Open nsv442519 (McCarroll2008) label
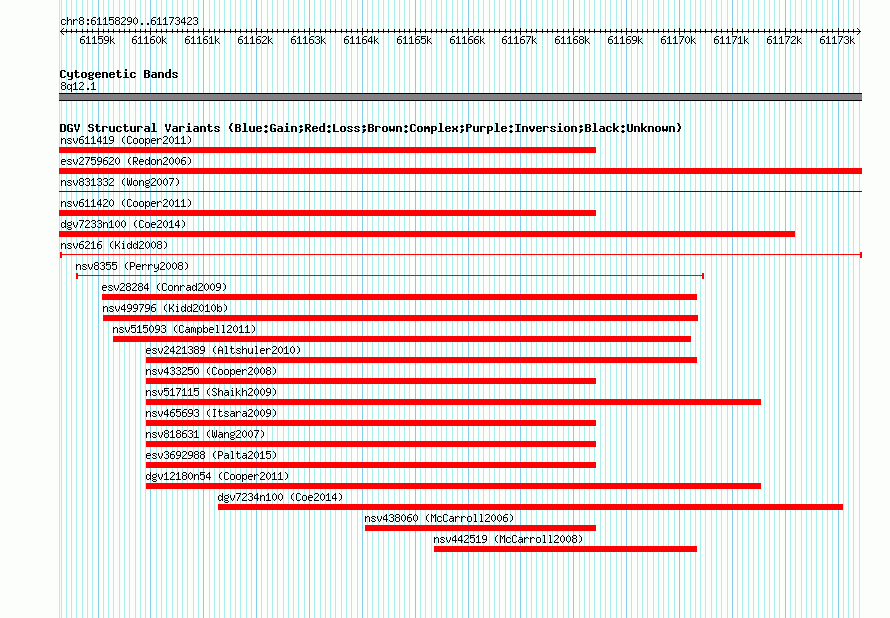The image size is (890, 618). (509, 539)
